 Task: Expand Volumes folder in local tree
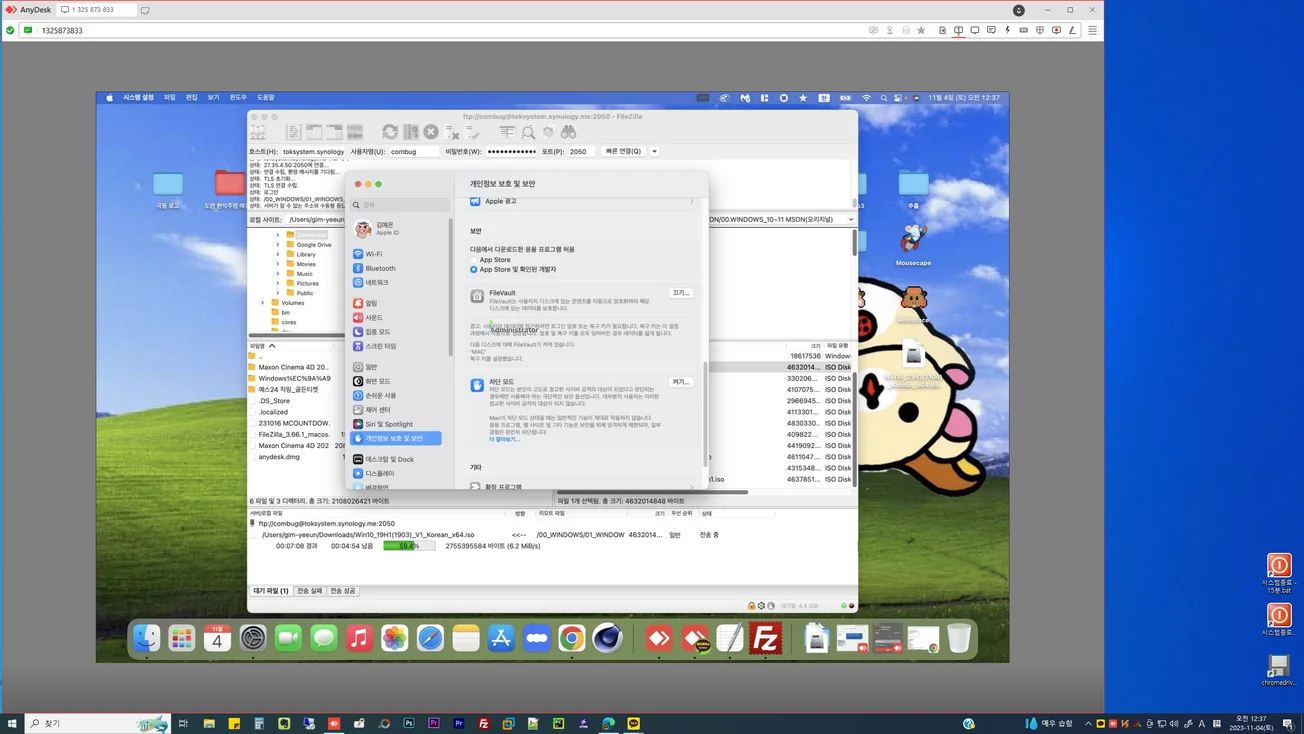[x=263, y=302]
